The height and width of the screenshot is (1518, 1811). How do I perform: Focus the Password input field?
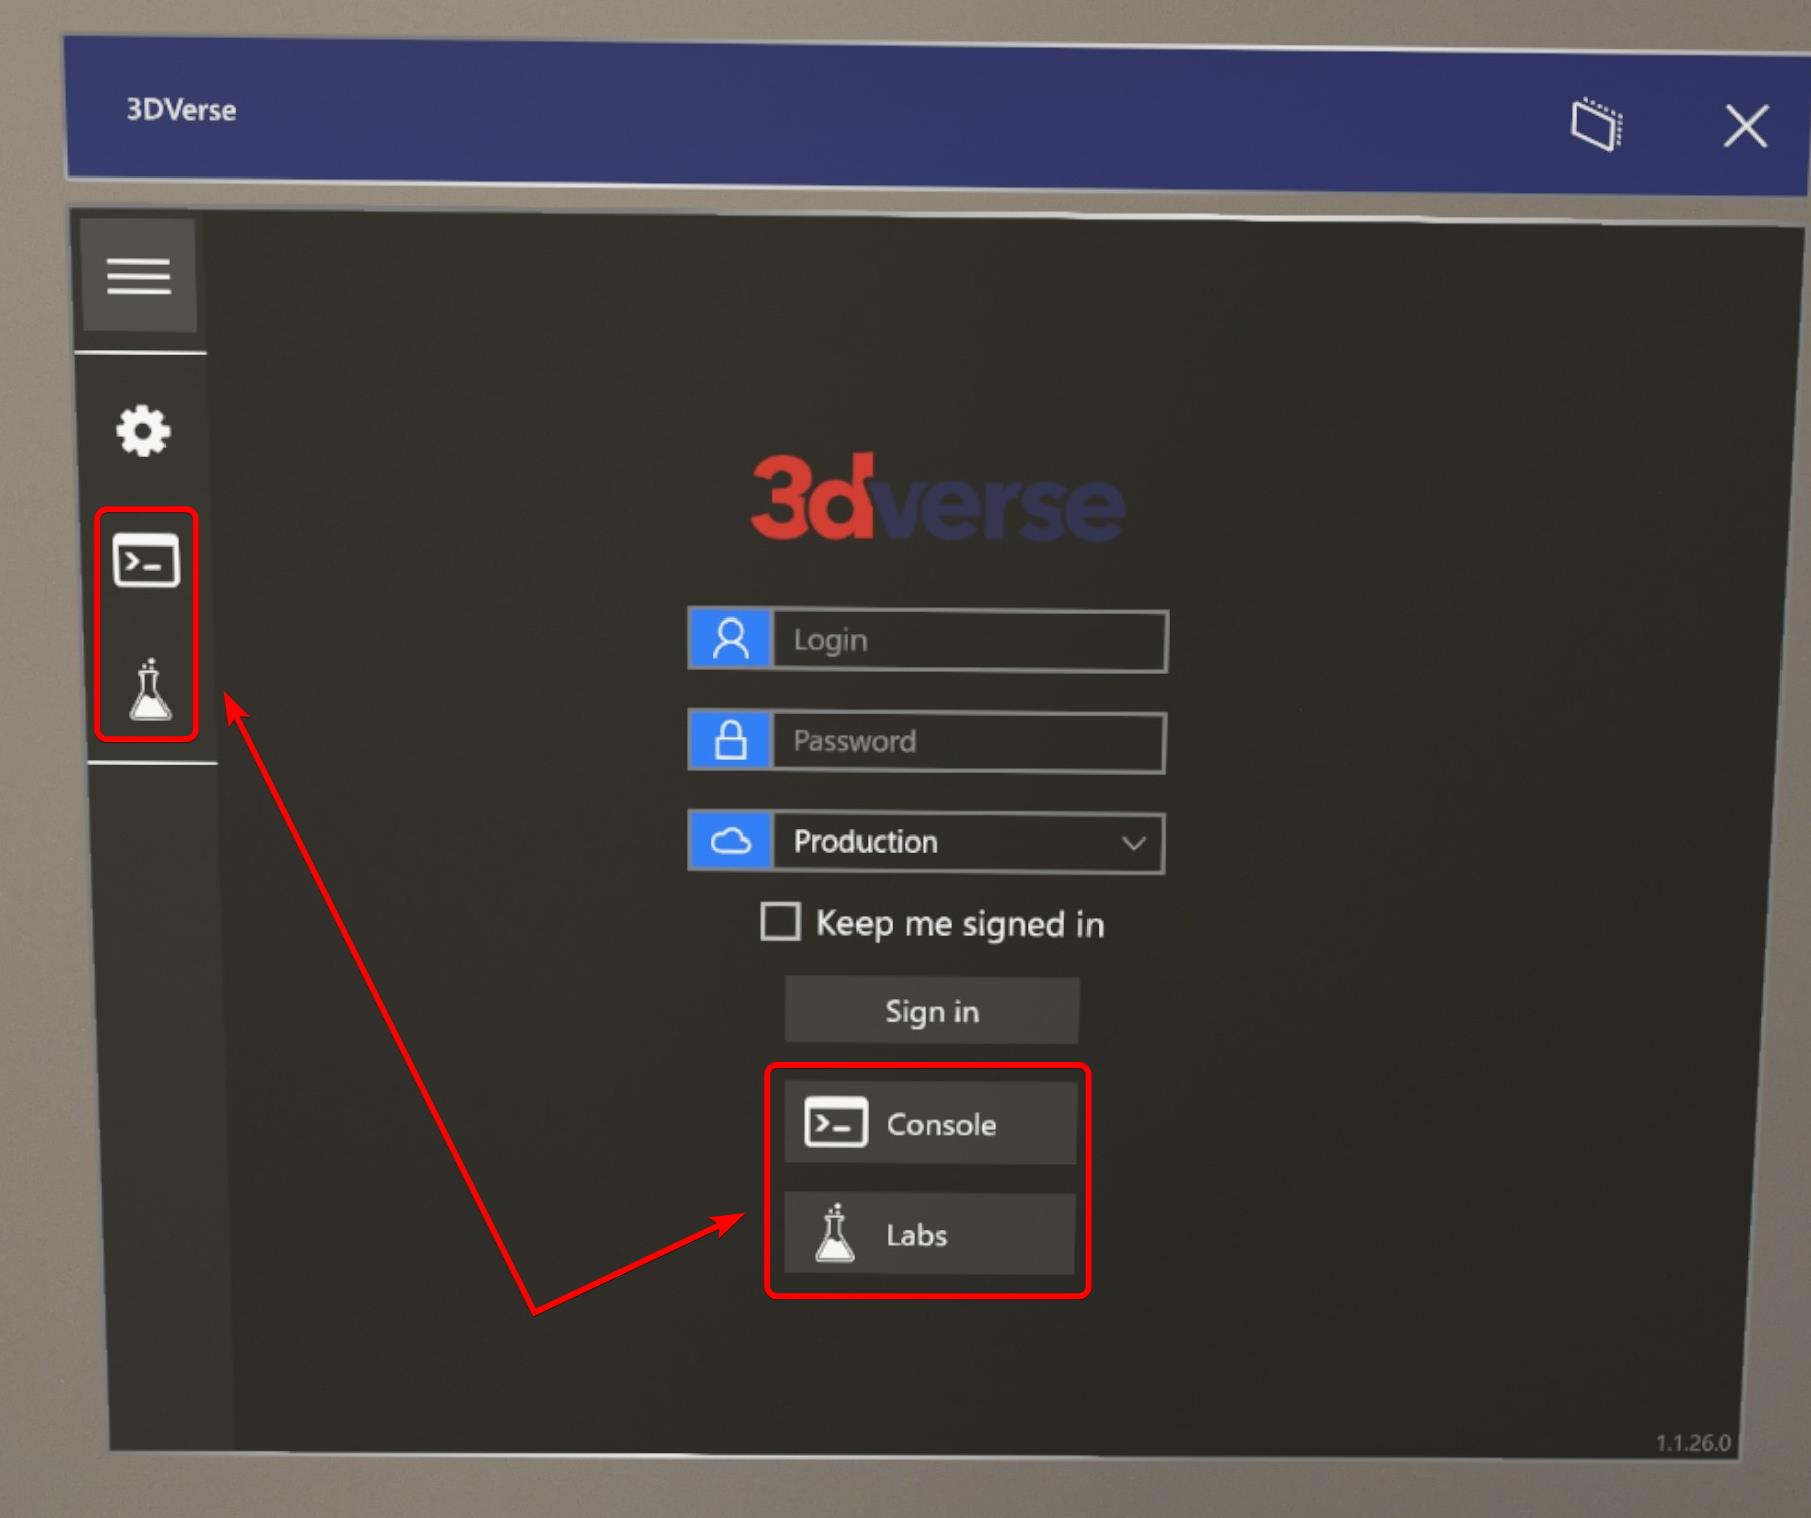[968, 742]
